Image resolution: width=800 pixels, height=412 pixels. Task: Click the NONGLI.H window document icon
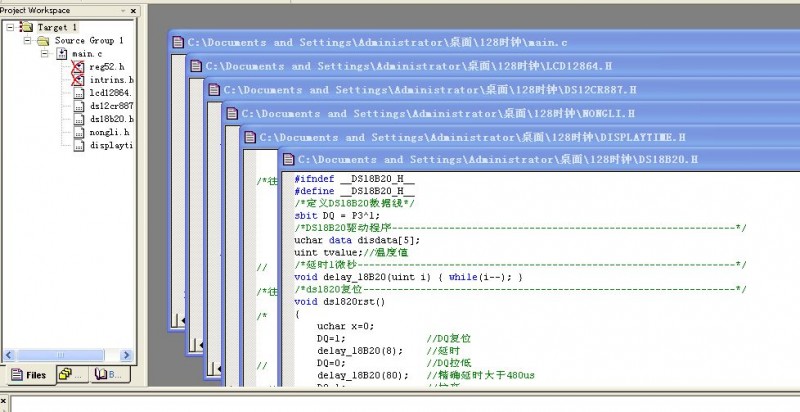coord(231,114)
